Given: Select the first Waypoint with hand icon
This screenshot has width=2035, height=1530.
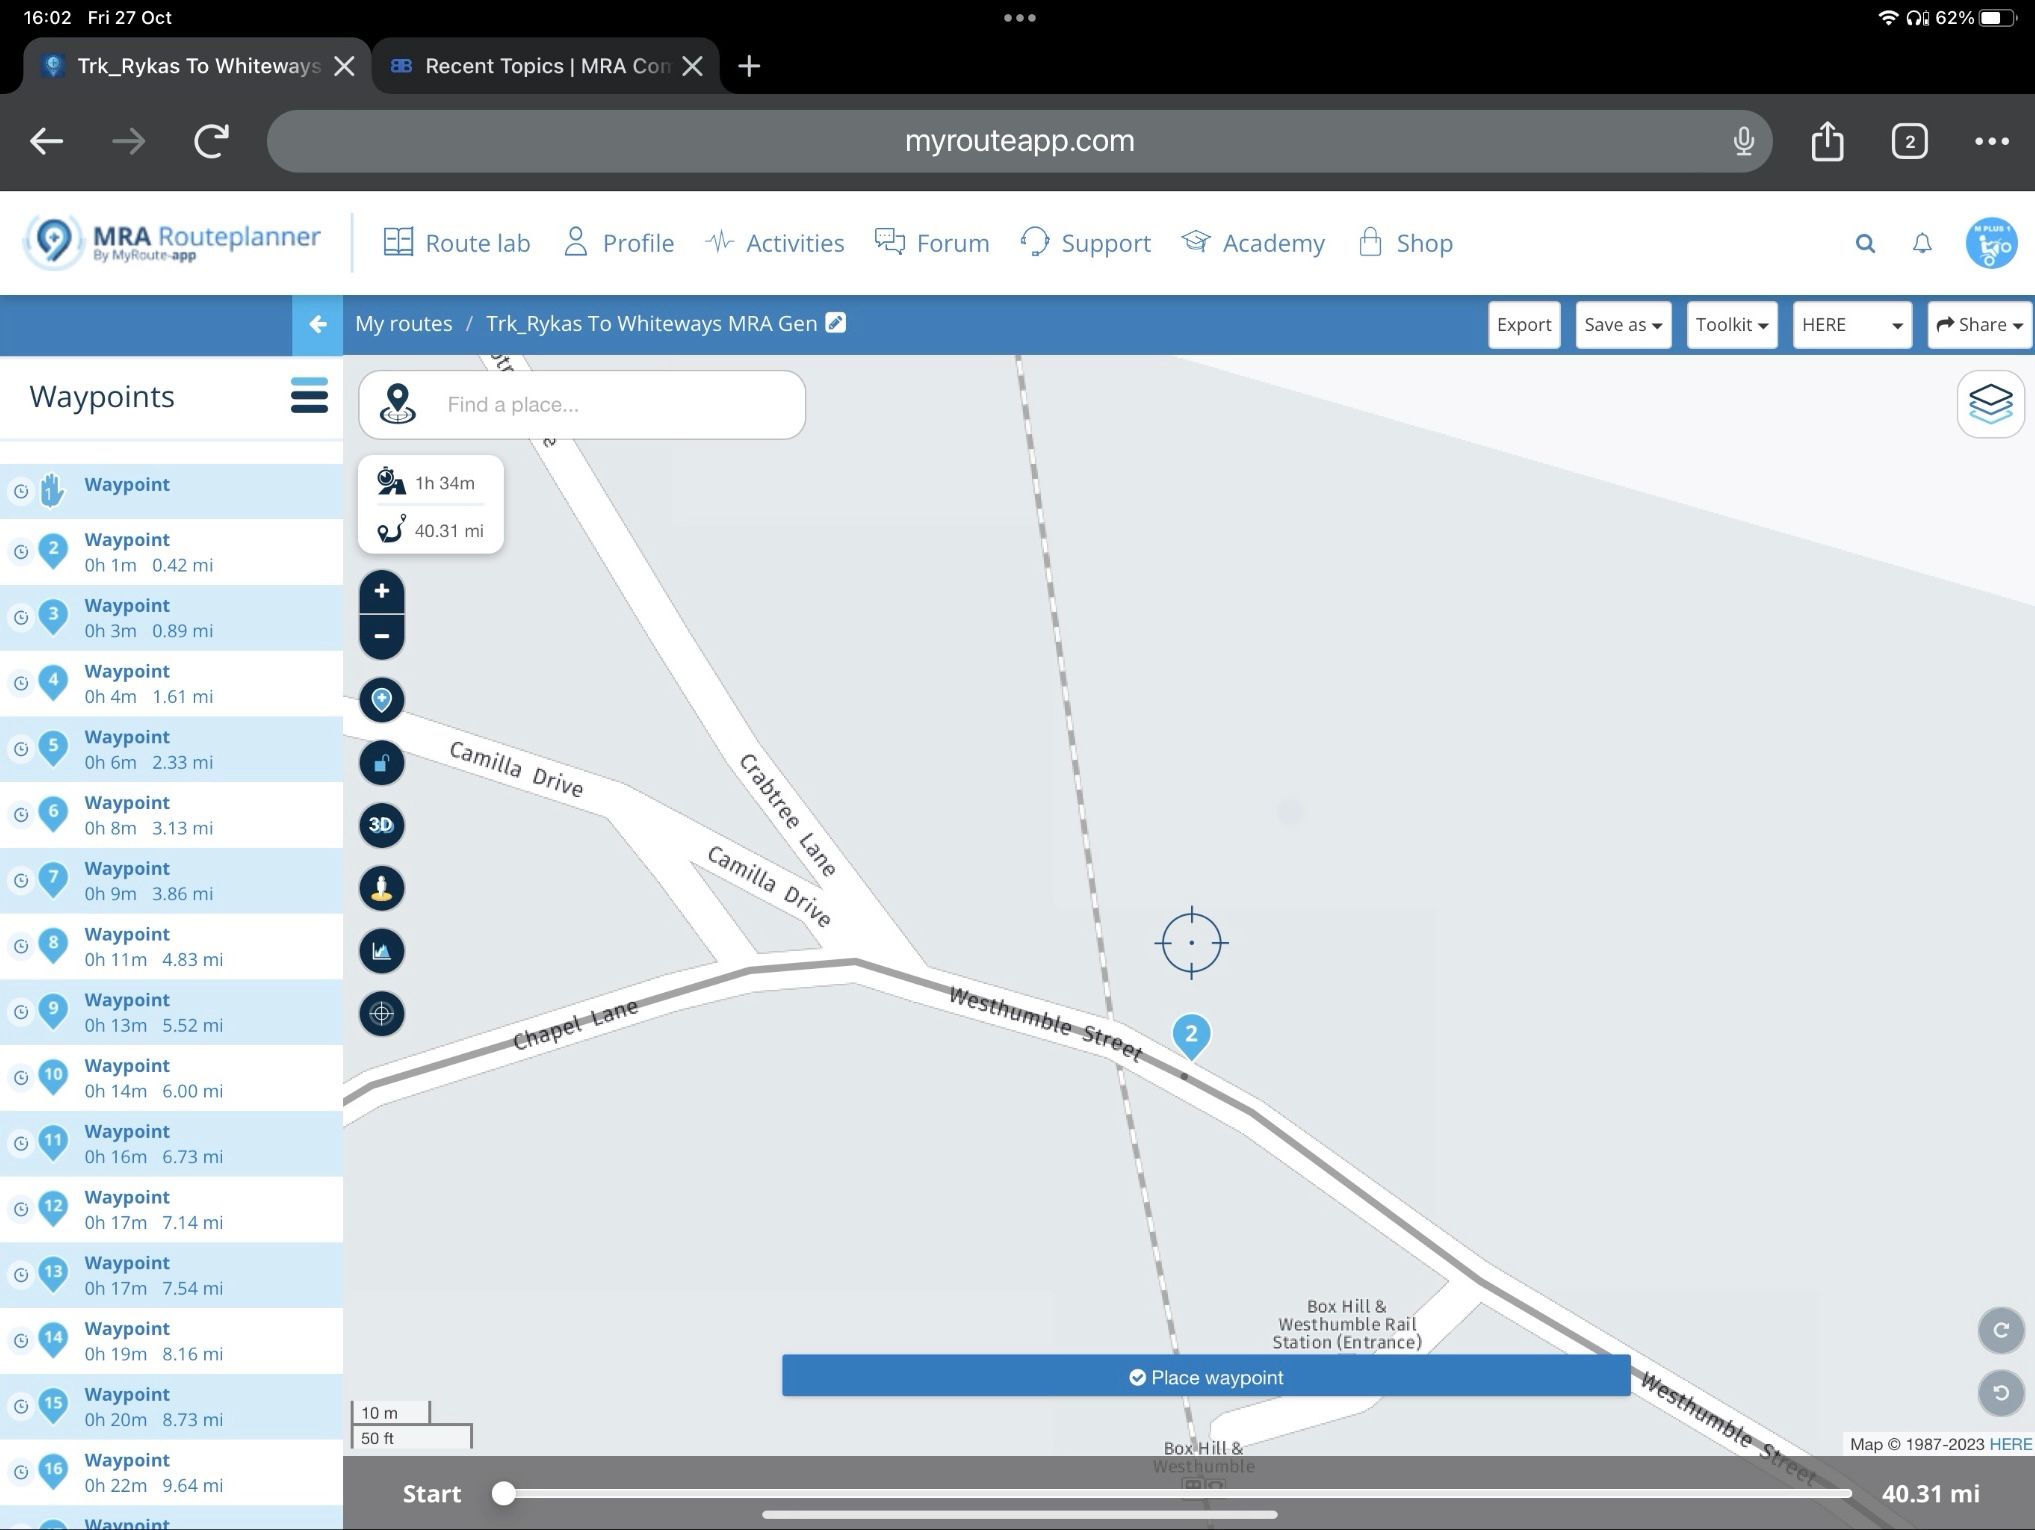Looking at the screenshot, I should coord(171,491).
